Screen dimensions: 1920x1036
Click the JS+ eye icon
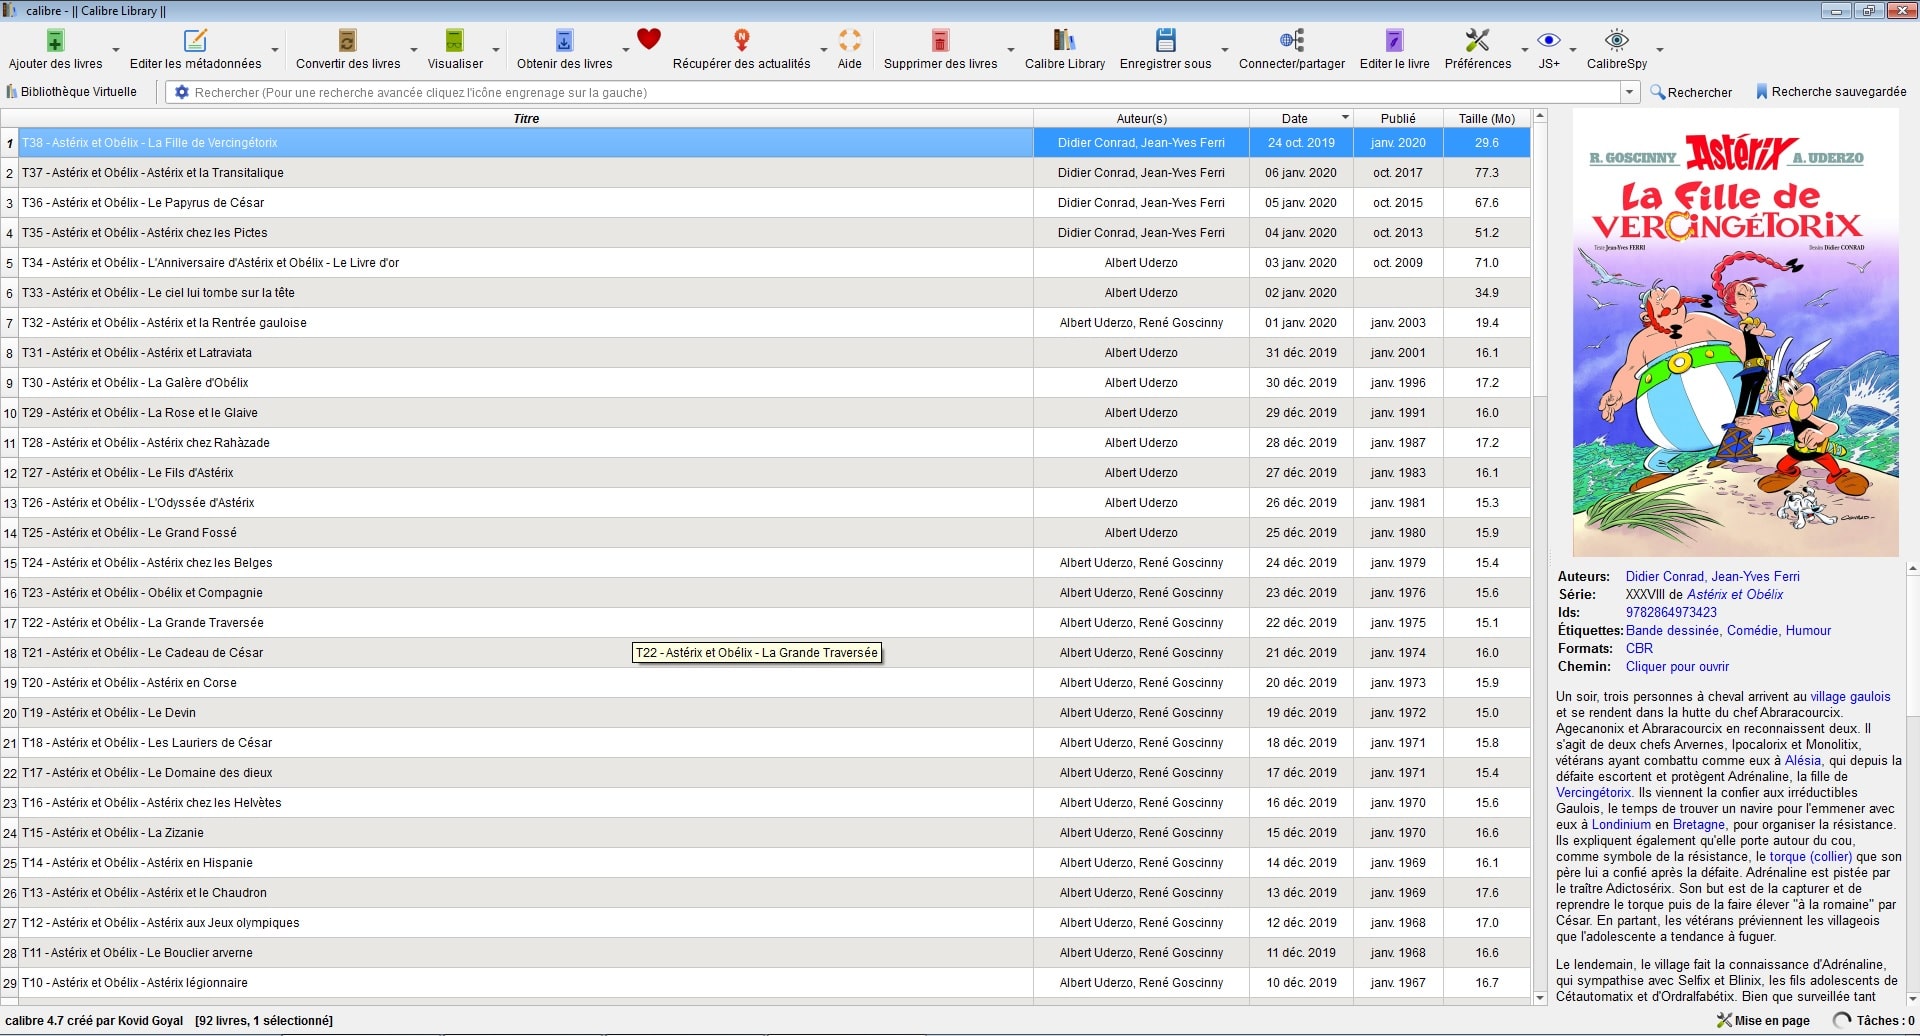[1549, 41]
